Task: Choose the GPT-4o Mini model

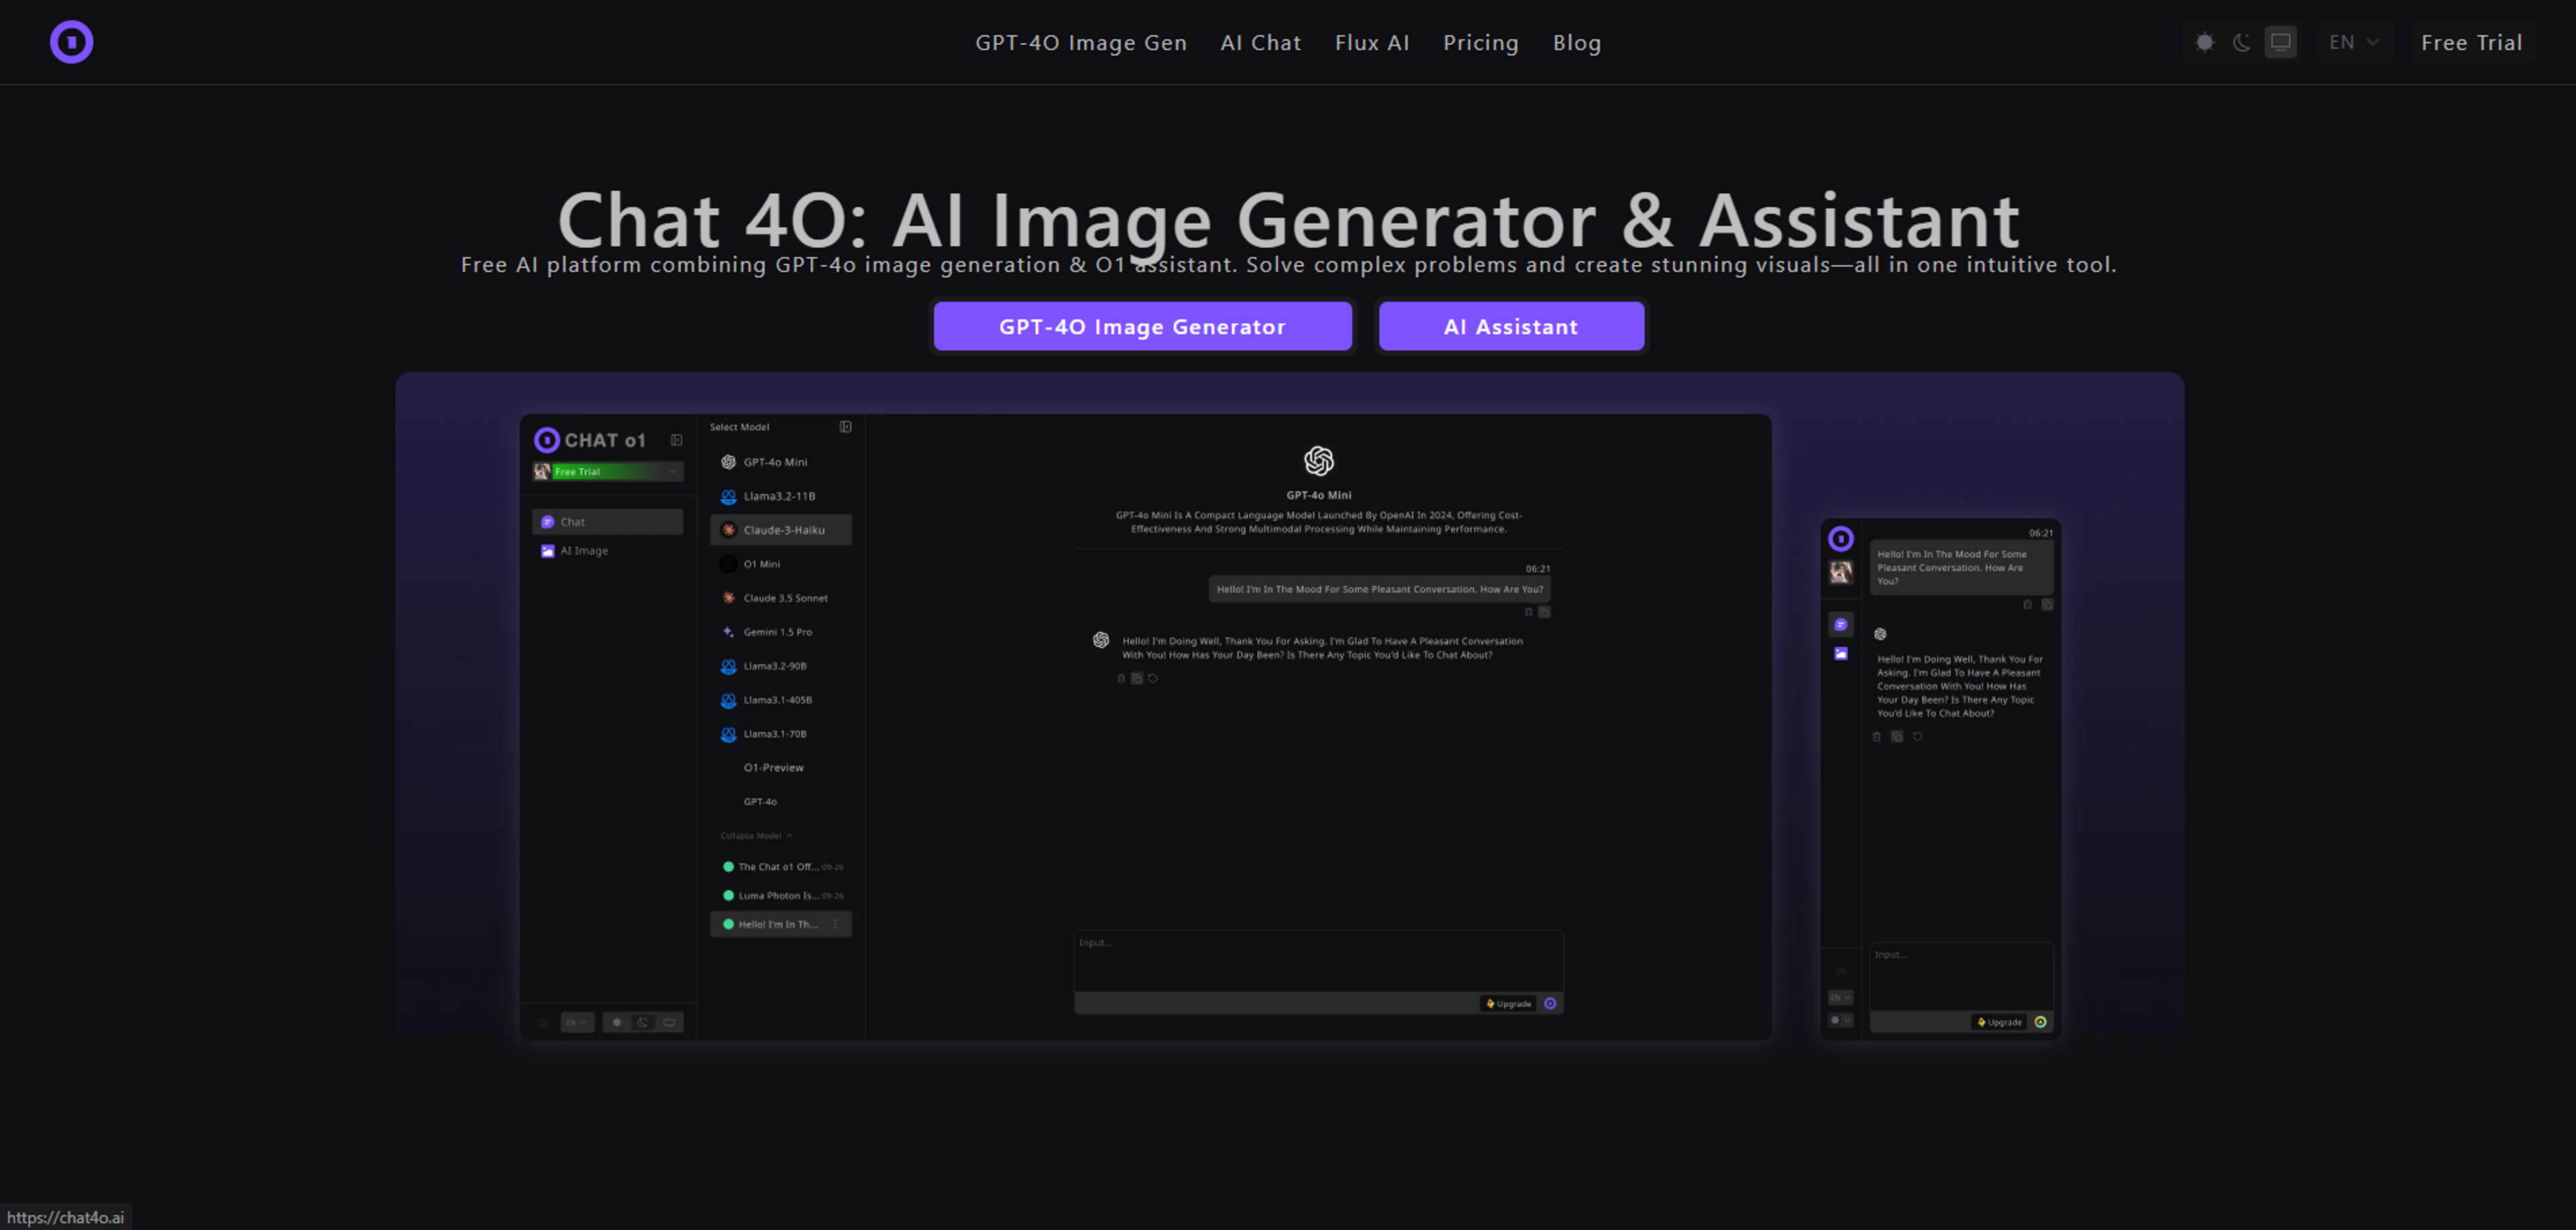Action: (781, 462)
